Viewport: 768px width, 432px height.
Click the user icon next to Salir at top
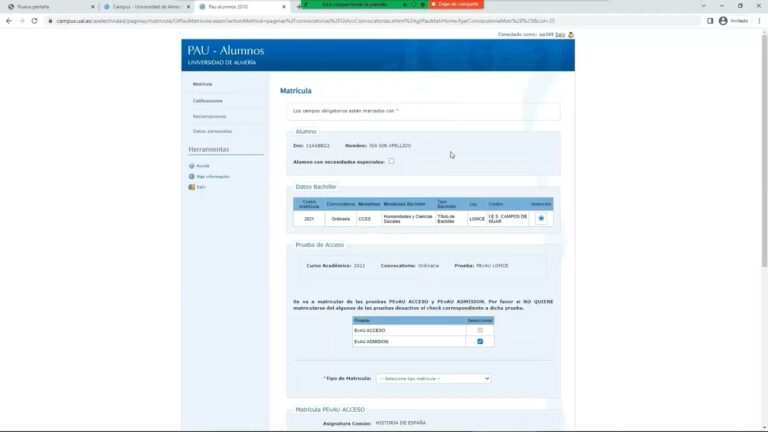571,35
